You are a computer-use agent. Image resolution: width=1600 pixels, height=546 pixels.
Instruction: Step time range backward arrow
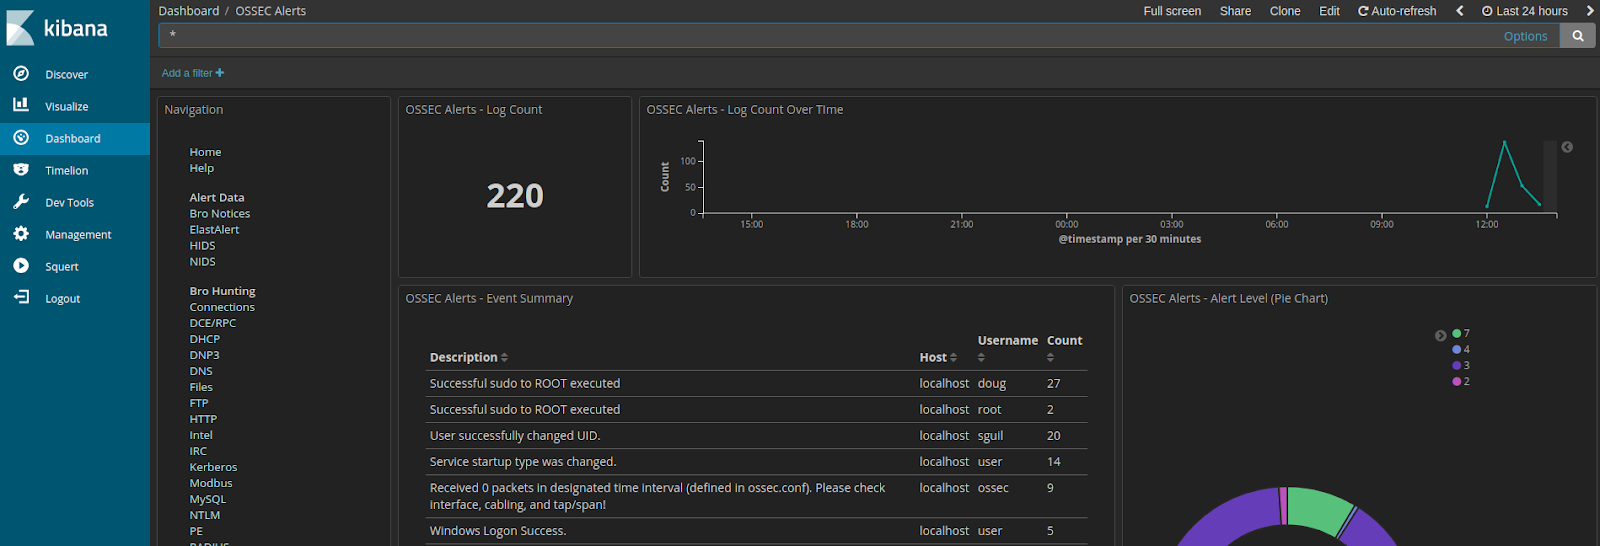(x=1460, y=11)
